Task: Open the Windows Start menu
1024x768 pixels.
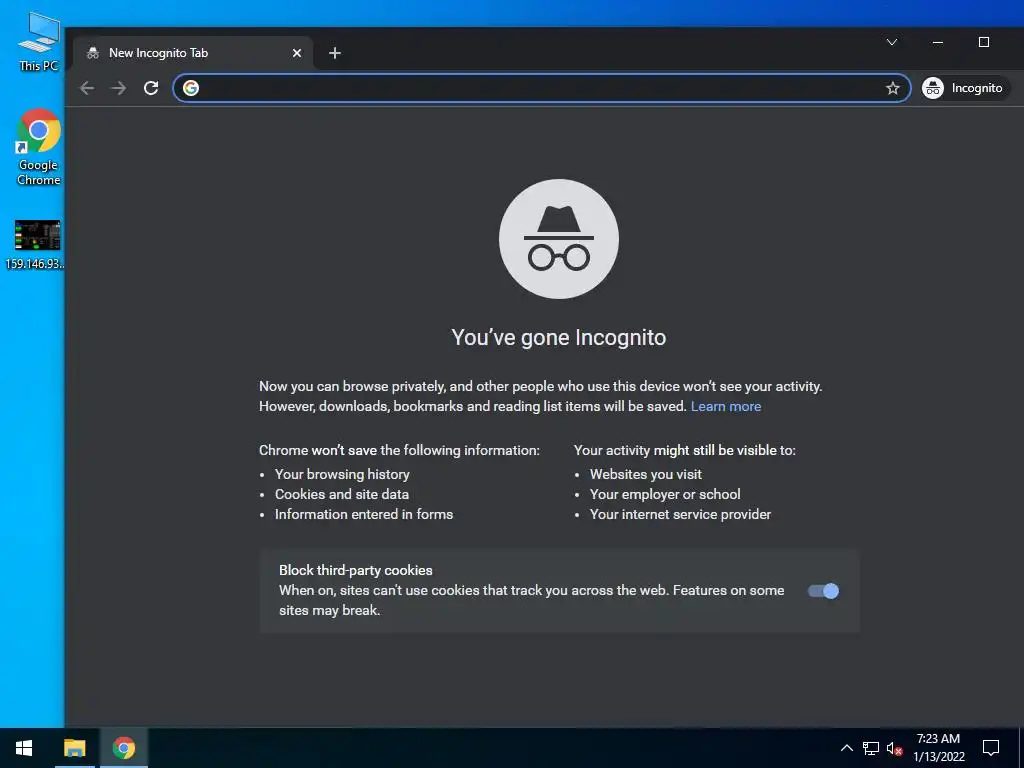Action: 24,748
